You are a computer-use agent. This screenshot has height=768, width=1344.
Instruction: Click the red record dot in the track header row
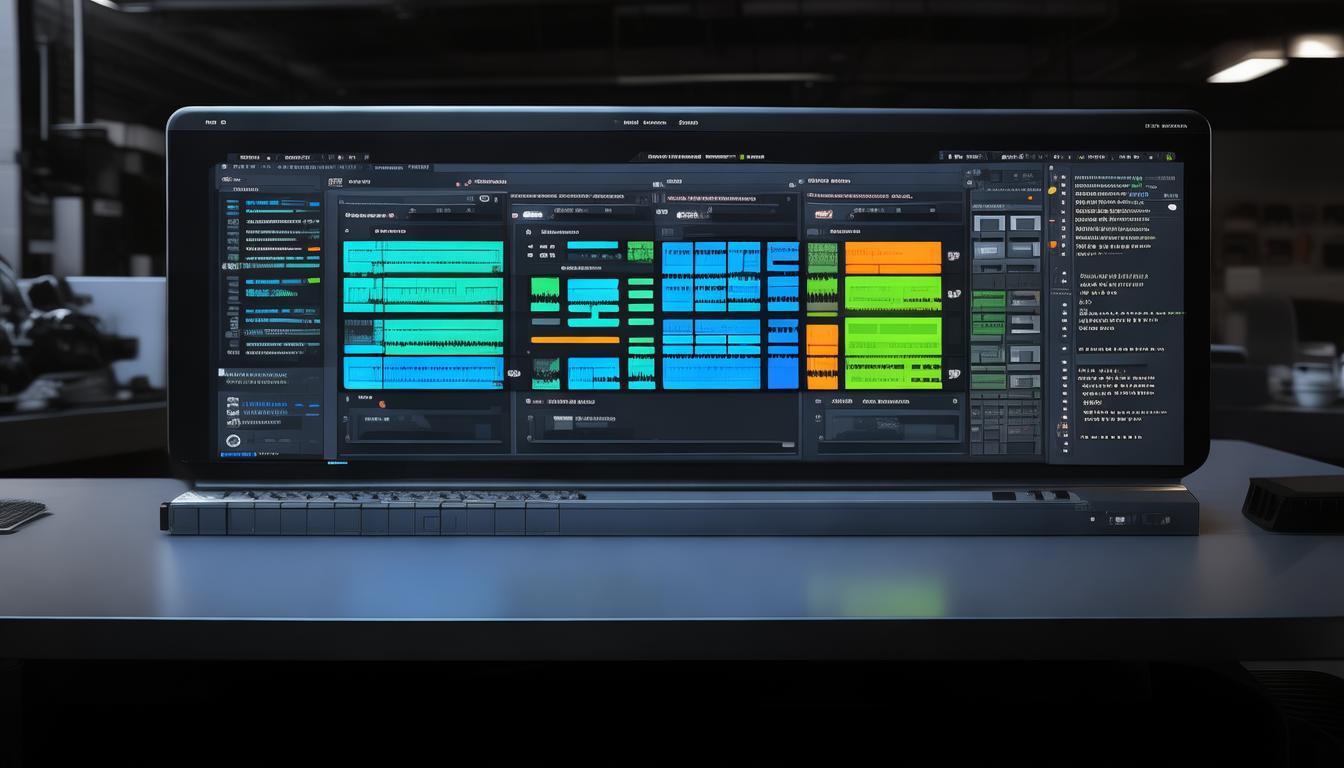(x=458, y=184)
